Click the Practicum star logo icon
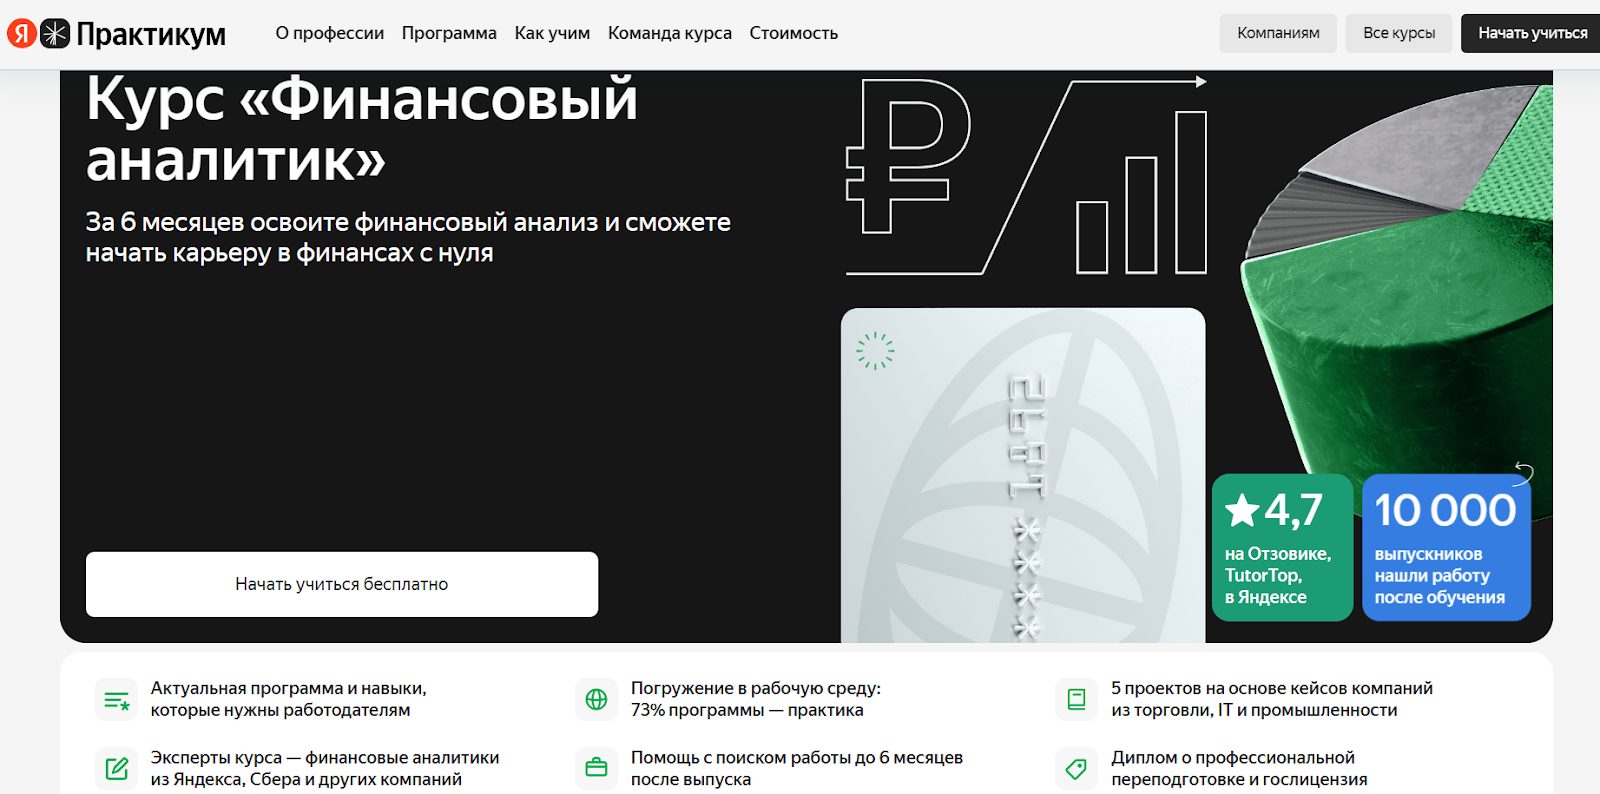The width and height of the screenshot is (1600, 794). click(55, 33)
